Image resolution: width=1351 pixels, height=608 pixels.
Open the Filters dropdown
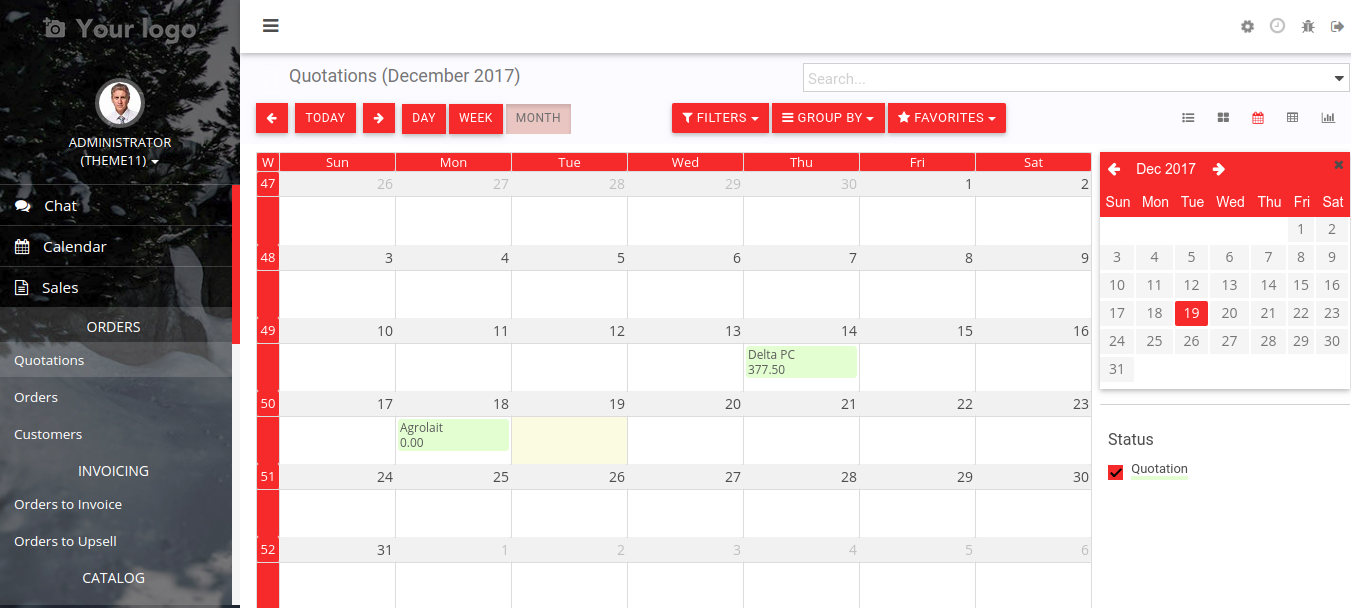click(720, 118)
